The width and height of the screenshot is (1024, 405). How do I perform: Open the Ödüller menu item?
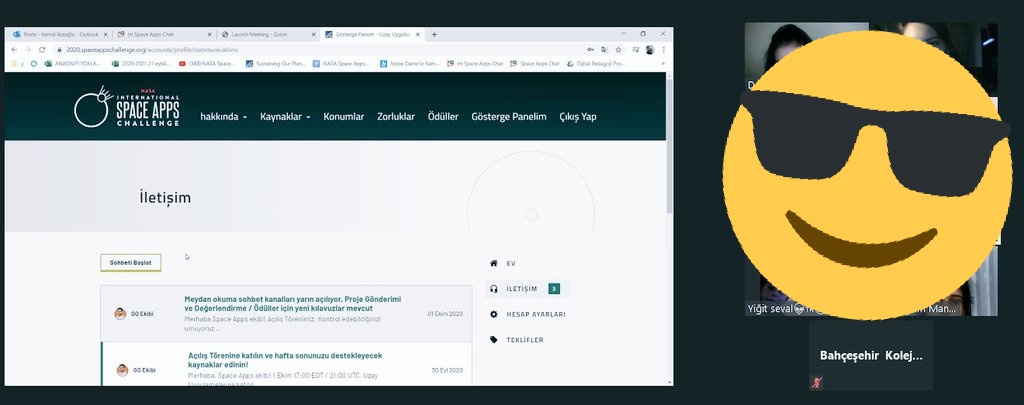443,117
